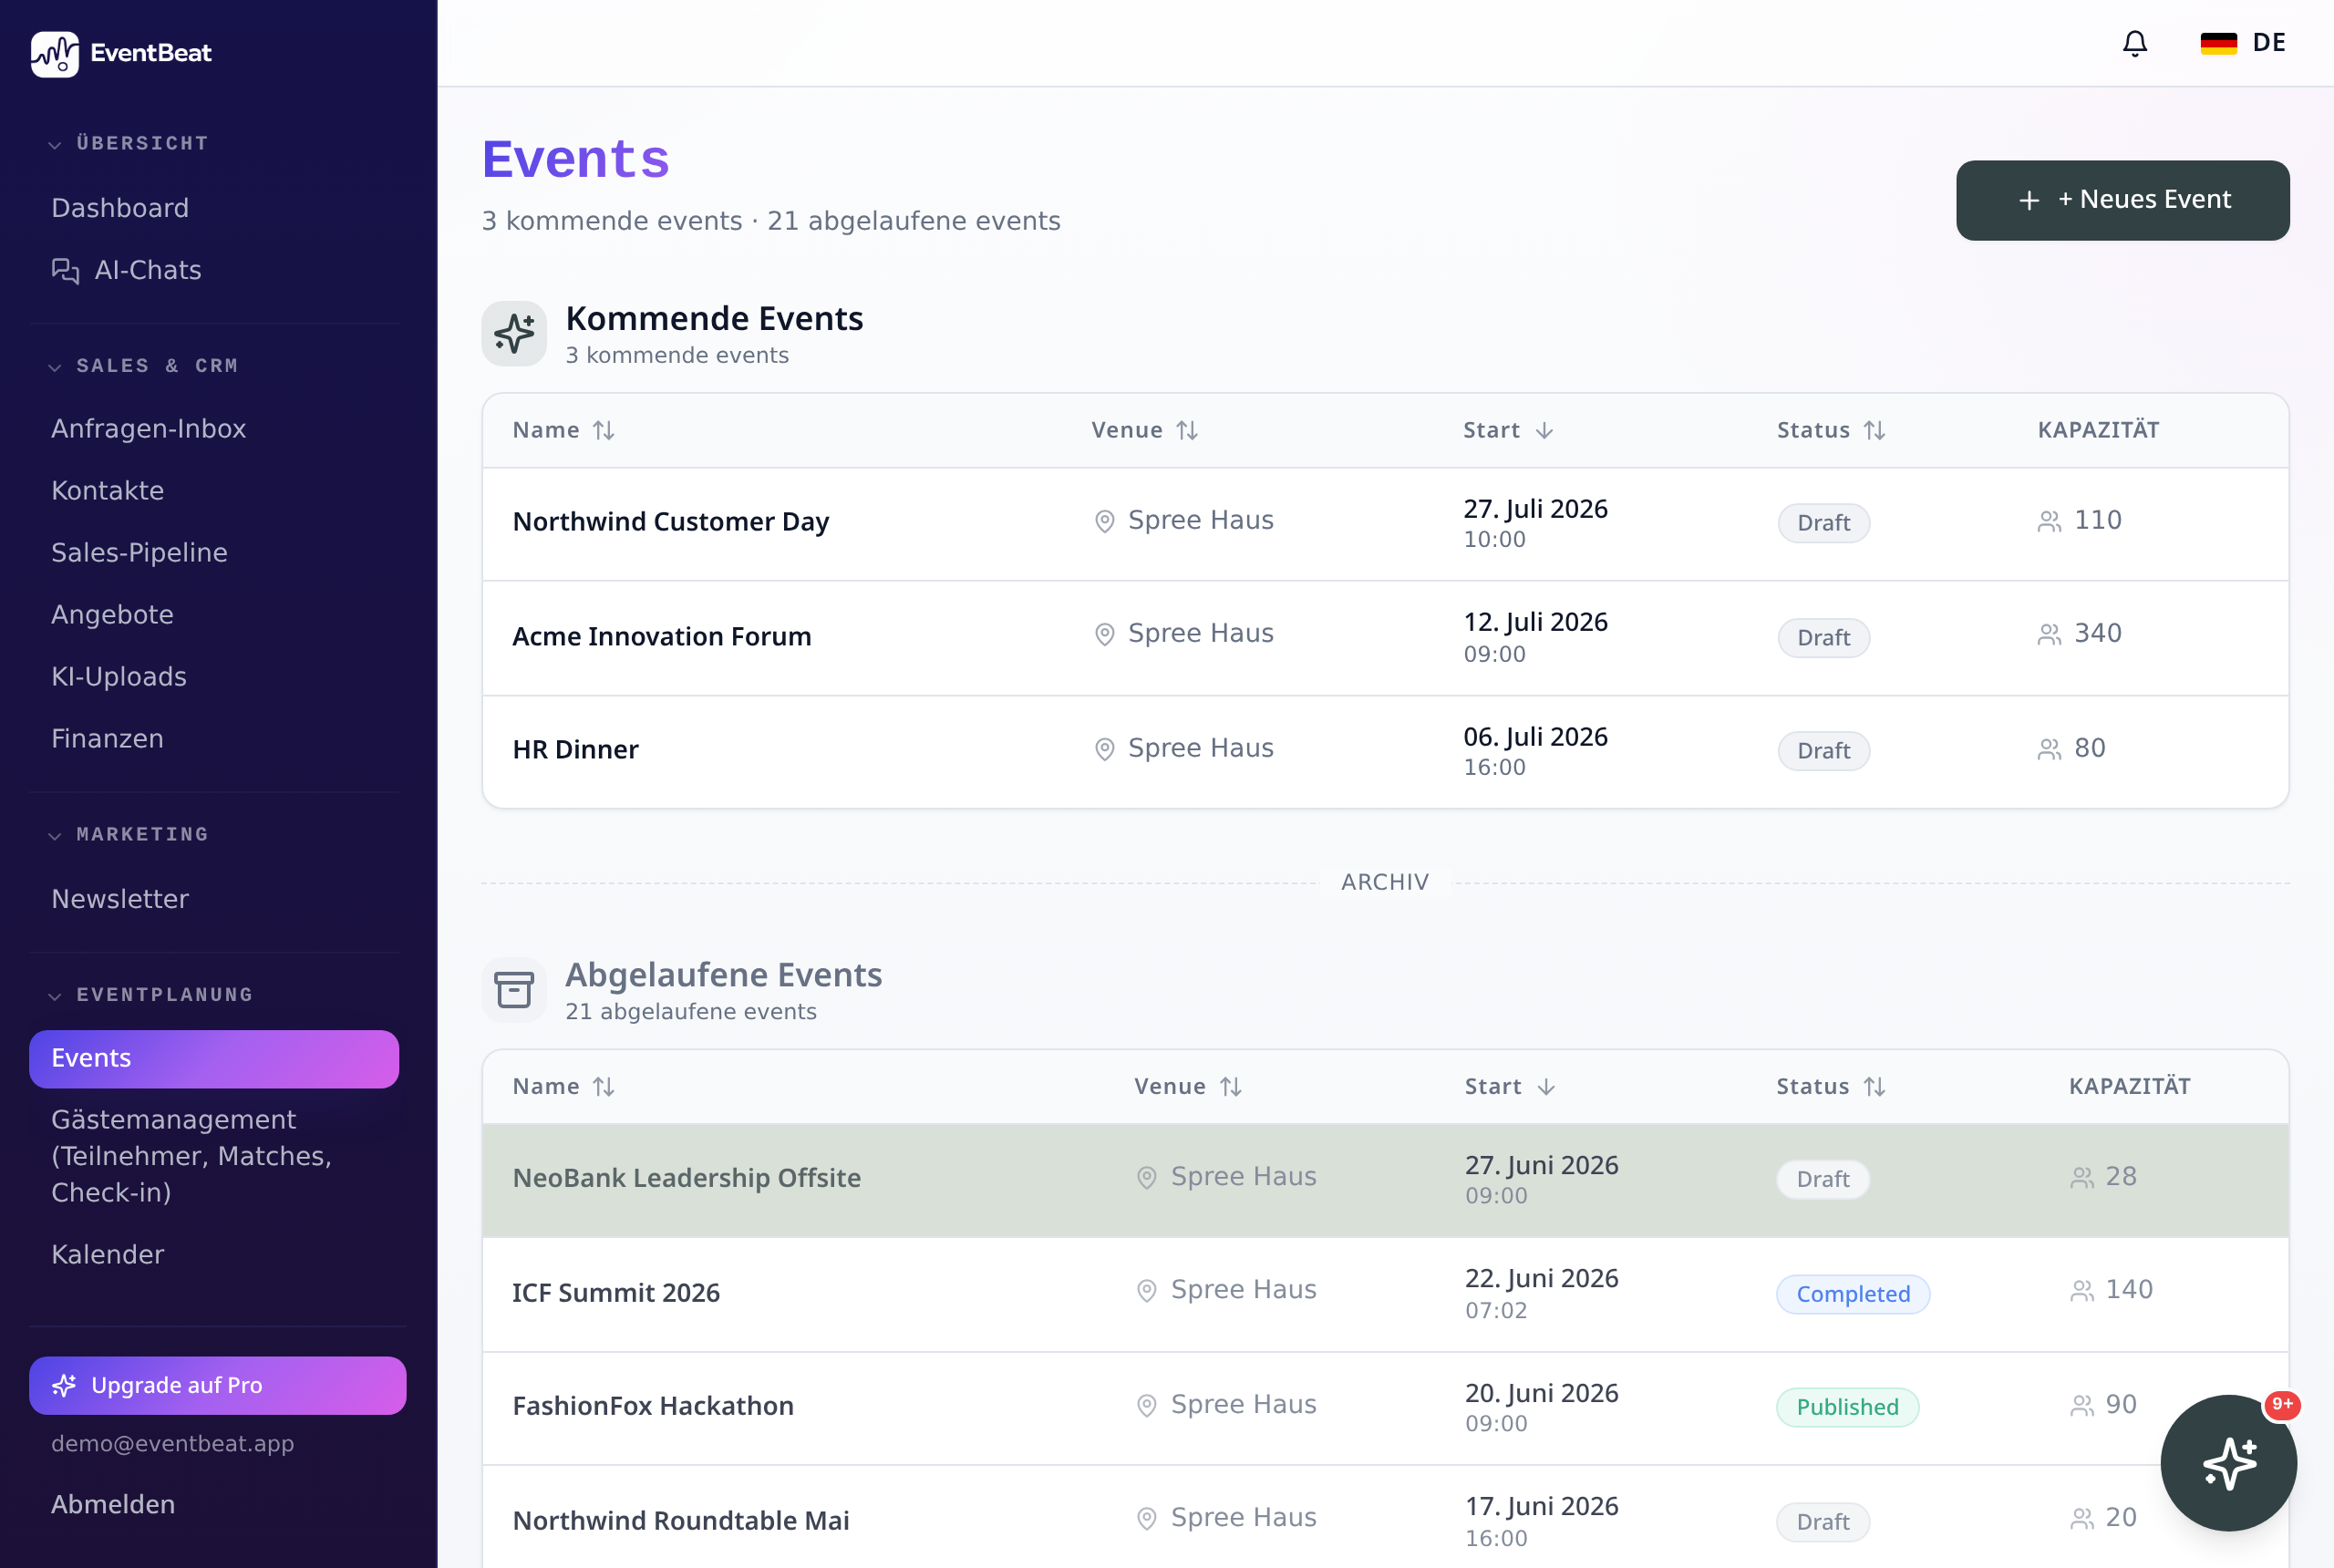Sort archived events by Start arrow
The height and width of the screenshot is (1568, 2334).
coord(1546,1087)
